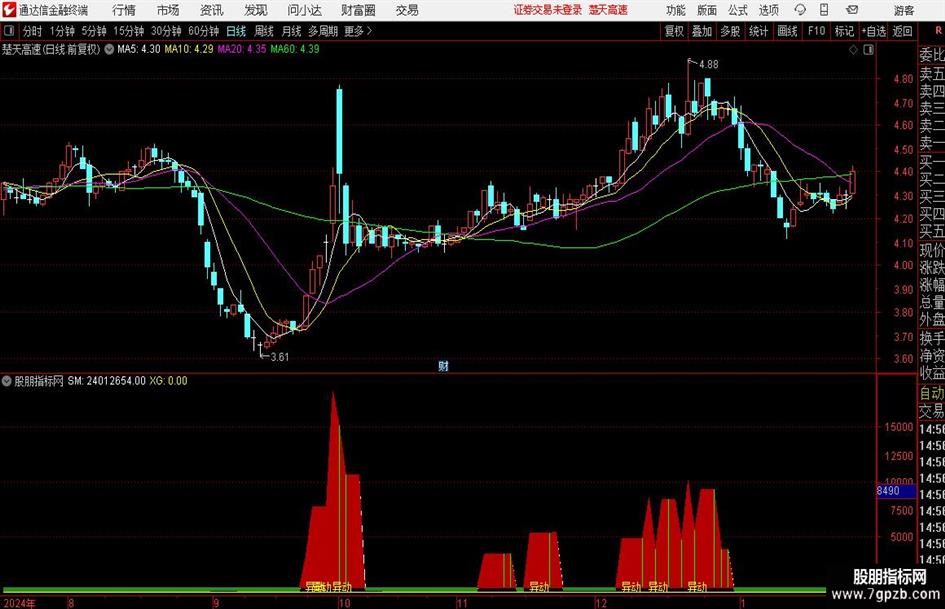Click the mobile phone icon

coord(824,10)
